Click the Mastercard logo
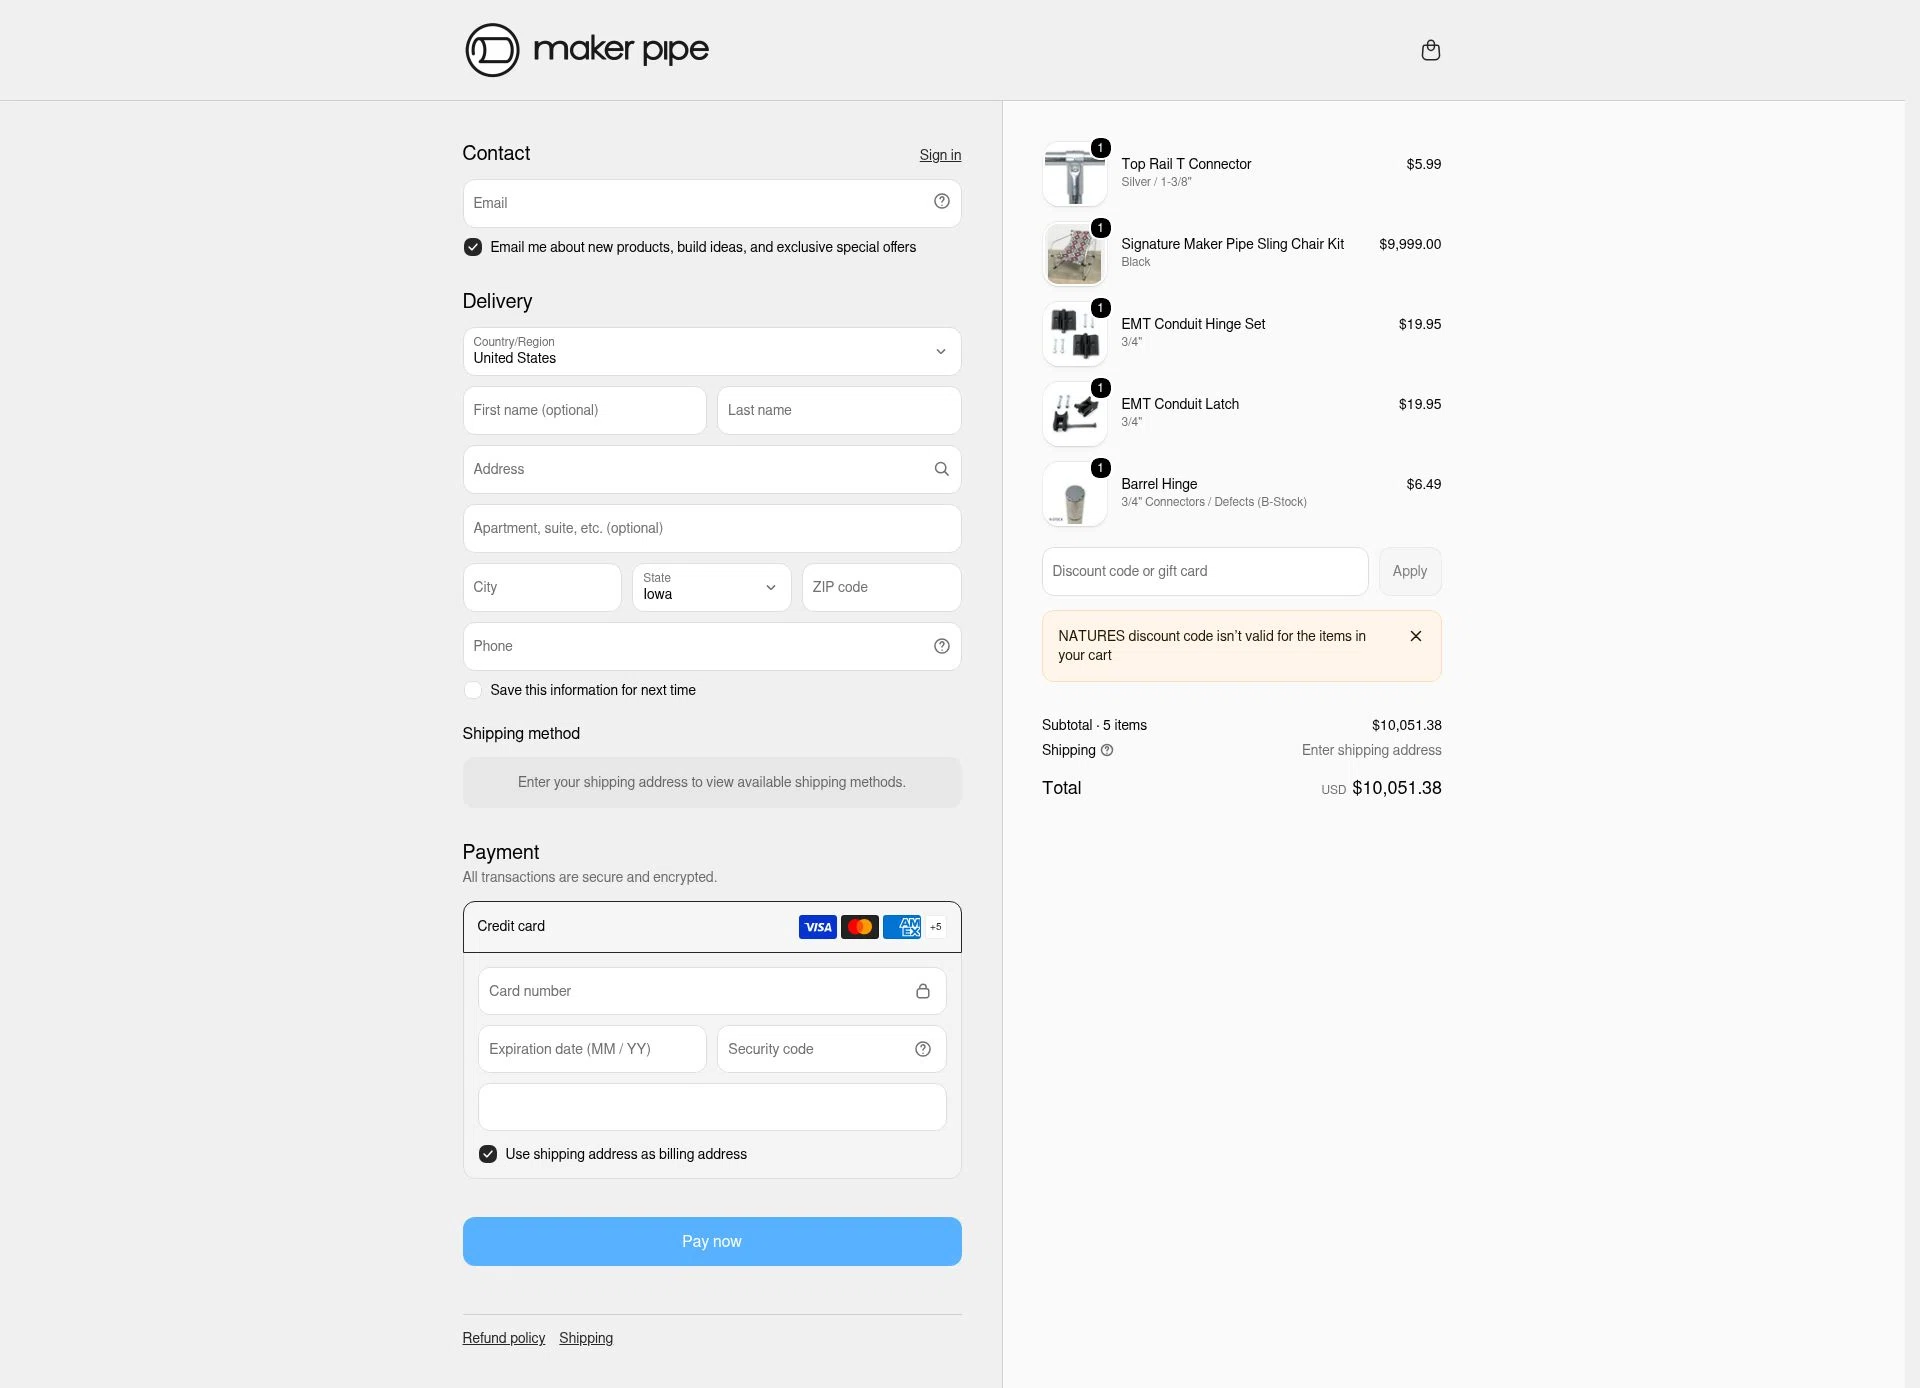This screenshot has height=1388, width=1920. pos(860,927)
